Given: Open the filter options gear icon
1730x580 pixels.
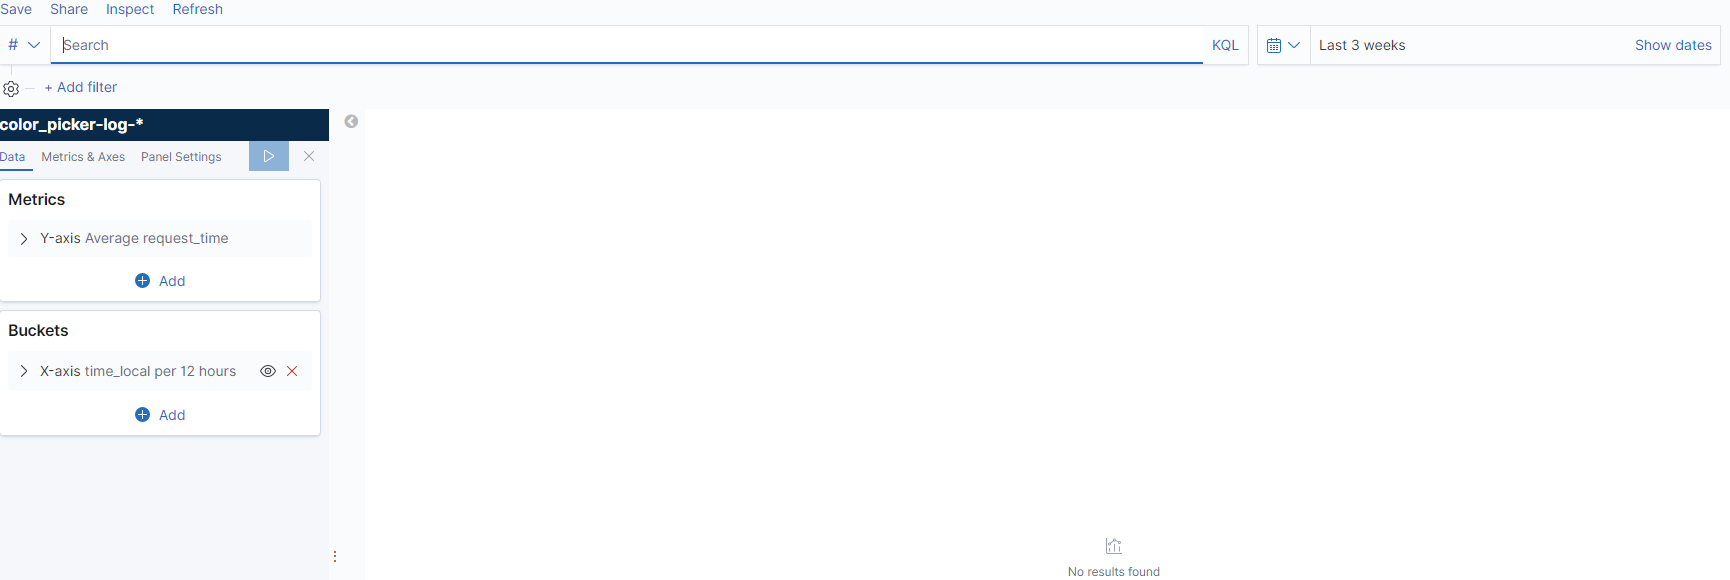Looking at the screenshot, I should (11, 88).
